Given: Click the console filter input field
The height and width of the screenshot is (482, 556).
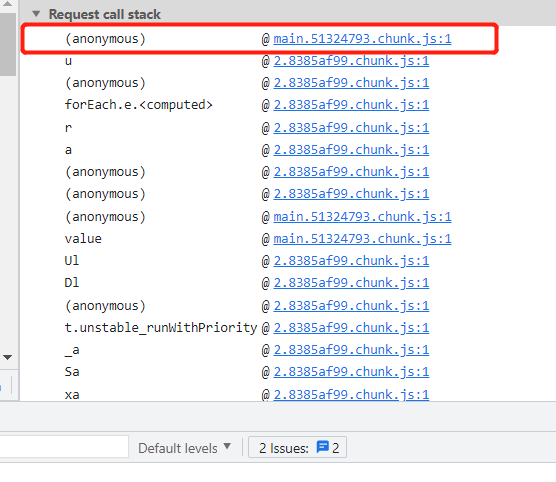Looking at the screenshot, I should [x=64, y=447].
